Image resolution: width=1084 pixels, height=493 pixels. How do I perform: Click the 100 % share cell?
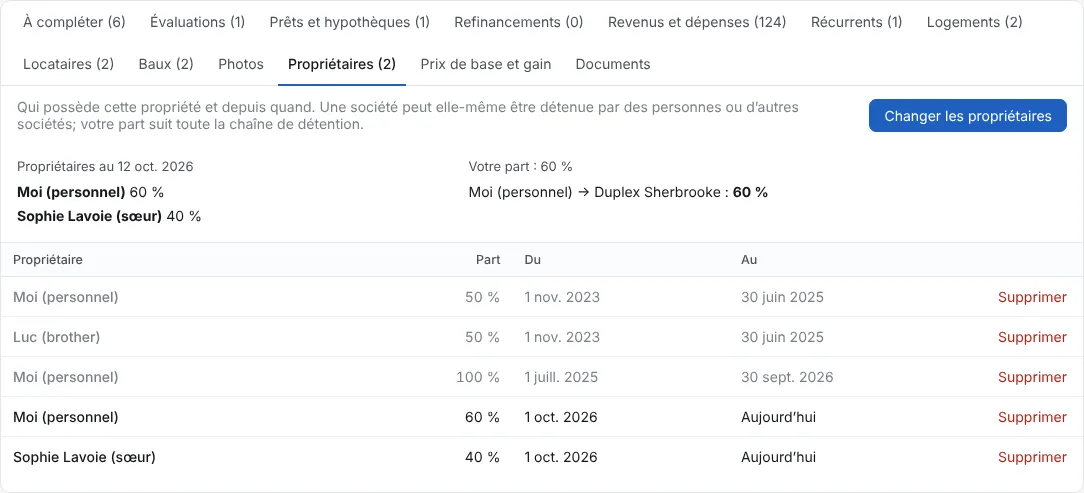pos(478,378)
